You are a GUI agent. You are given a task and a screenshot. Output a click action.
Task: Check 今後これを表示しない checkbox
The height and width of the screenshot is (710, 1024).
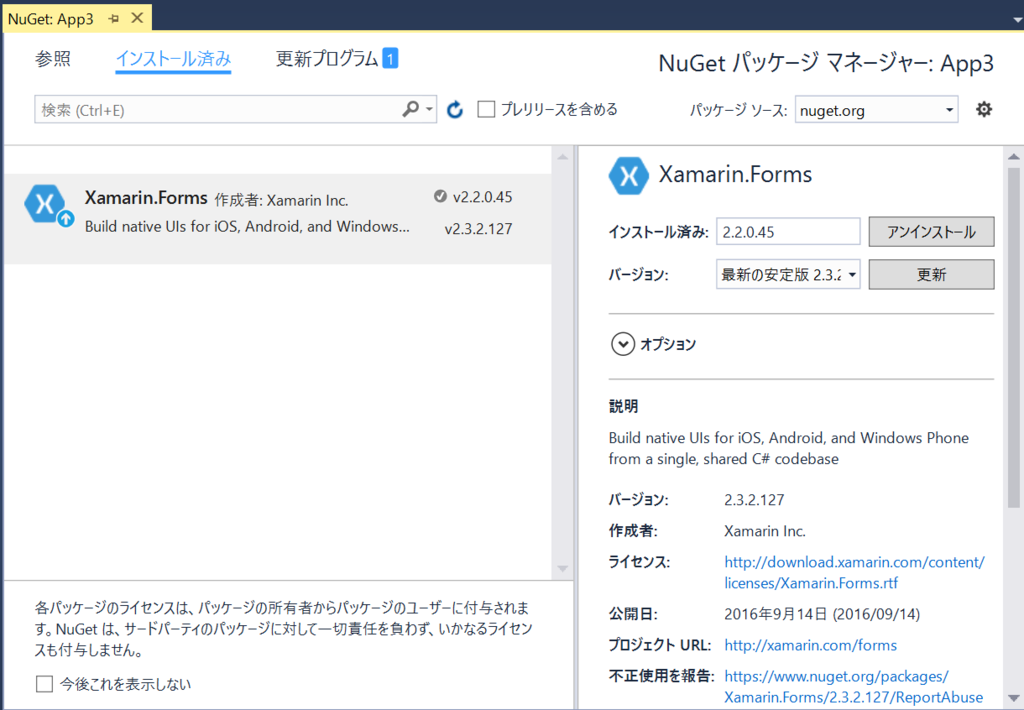pyautogui.click(x=44, y=684)
